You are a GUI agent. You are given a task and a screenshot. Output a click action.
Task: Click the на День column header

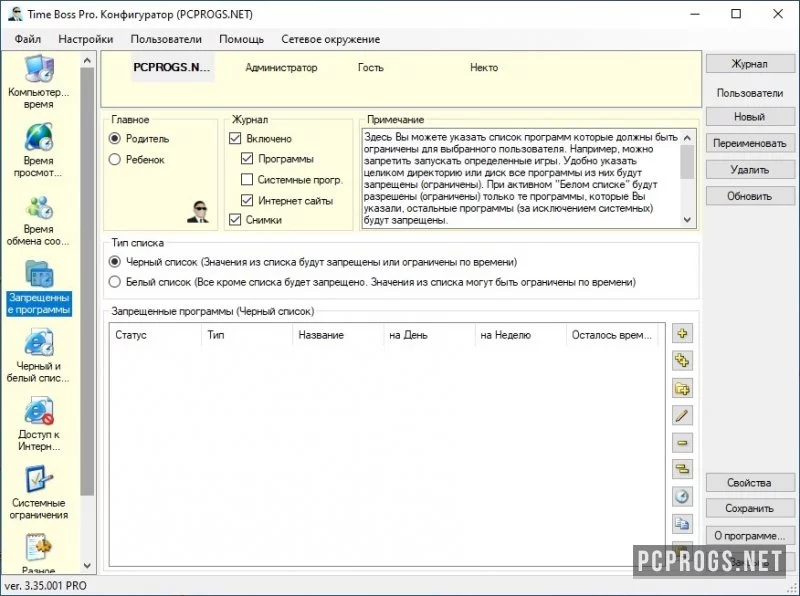[x=430, y=335]
